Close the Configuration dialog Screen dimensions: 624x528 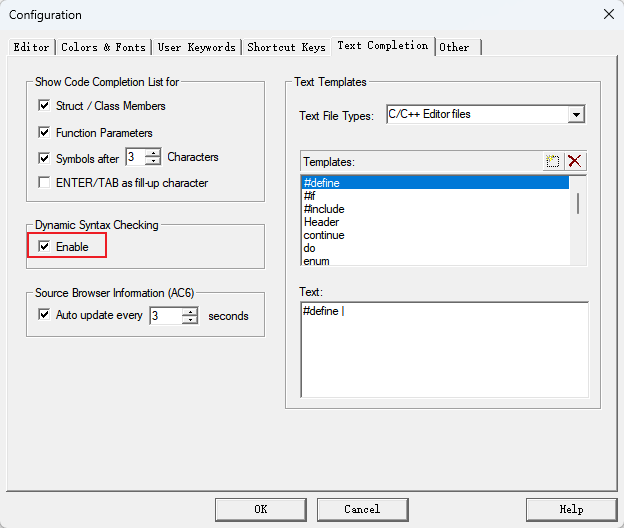pos(608,15)
